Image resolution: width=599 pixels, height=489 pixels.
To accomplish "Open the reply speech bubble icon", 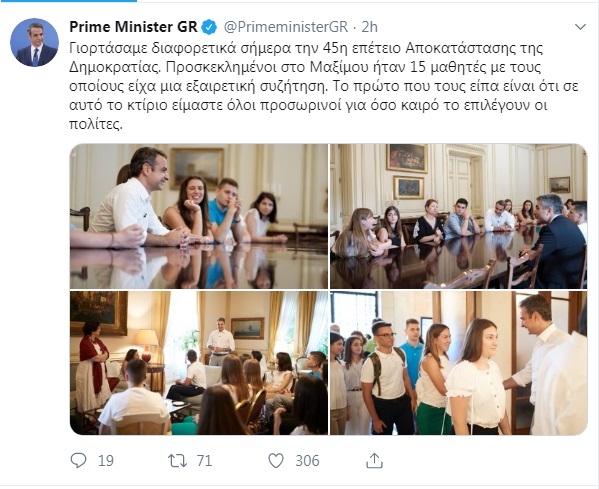I will coord(79,460).
